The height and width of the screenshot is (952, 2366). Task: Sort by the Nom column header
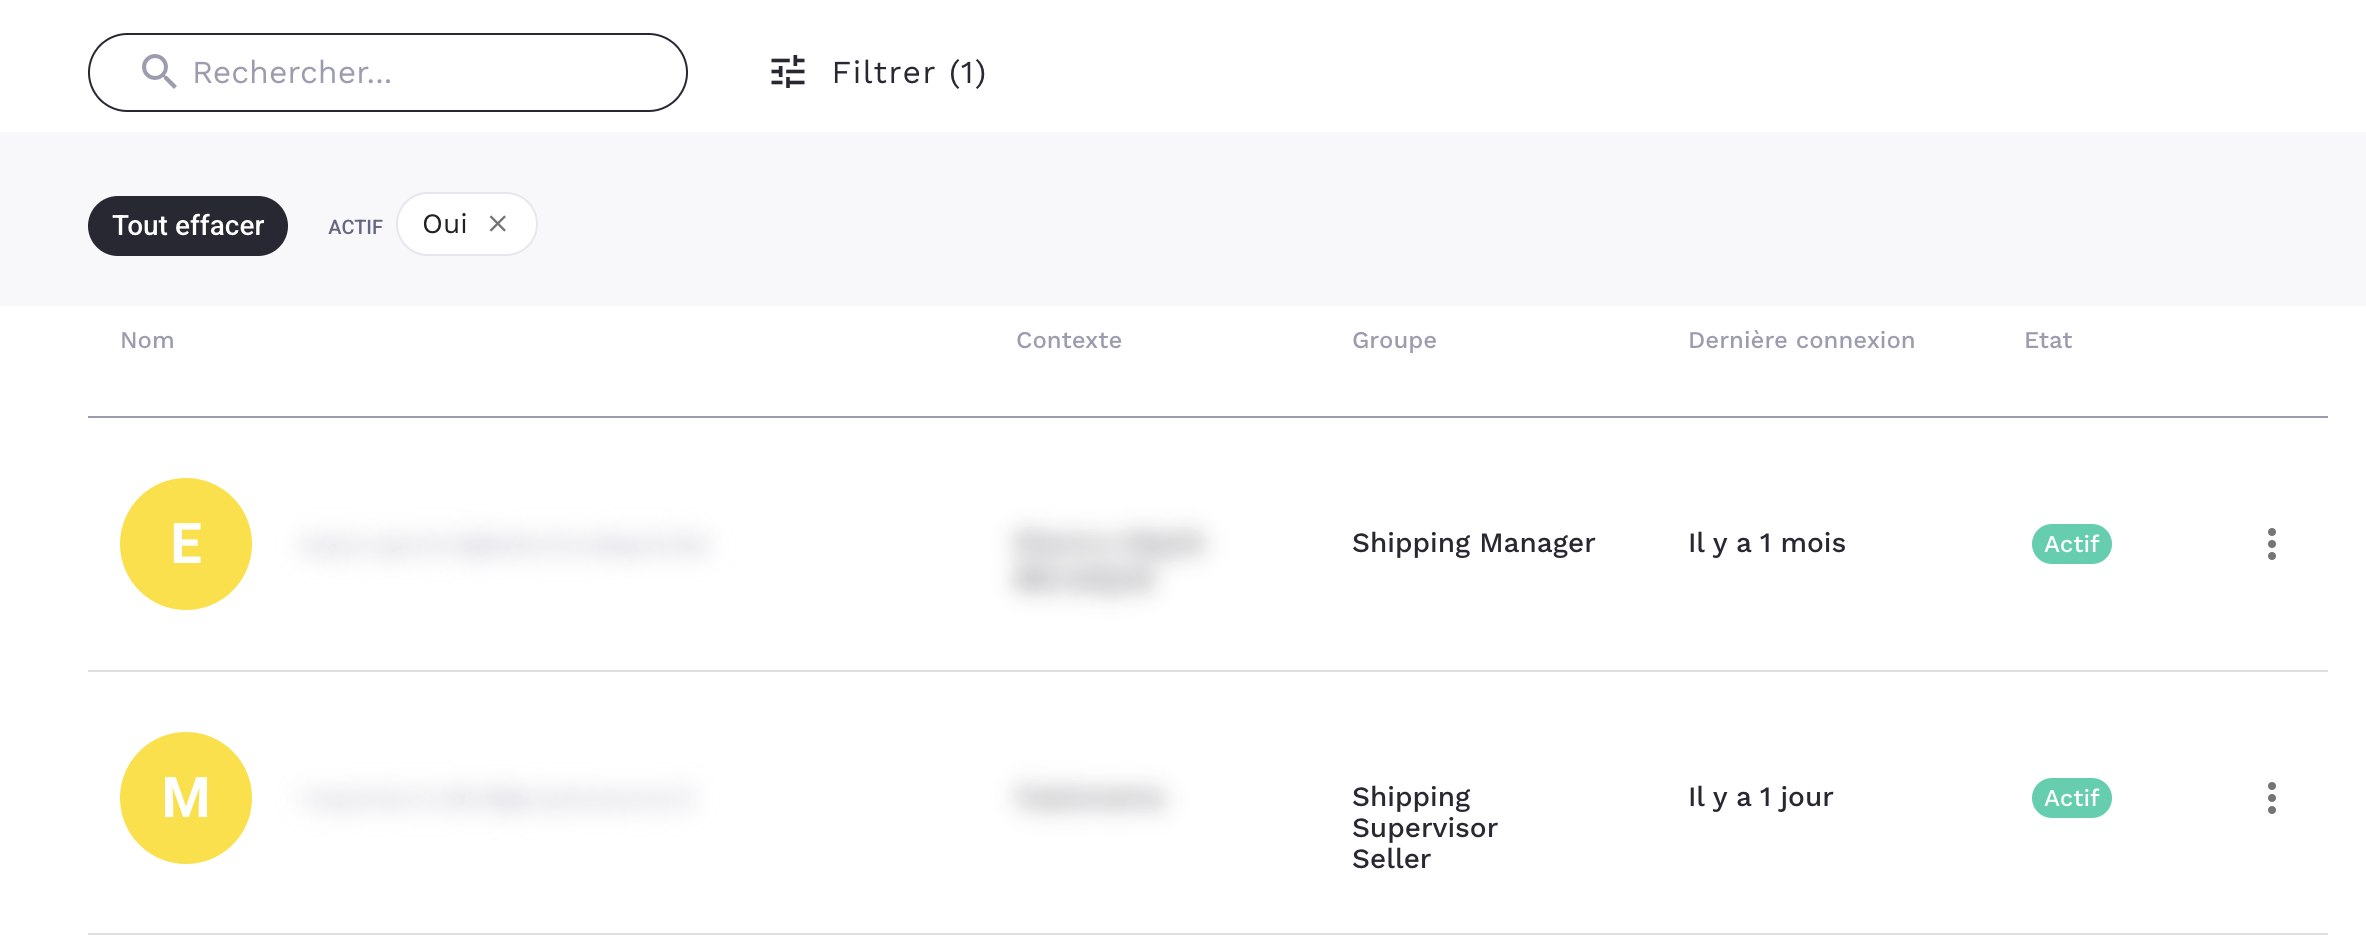[147, 340]
